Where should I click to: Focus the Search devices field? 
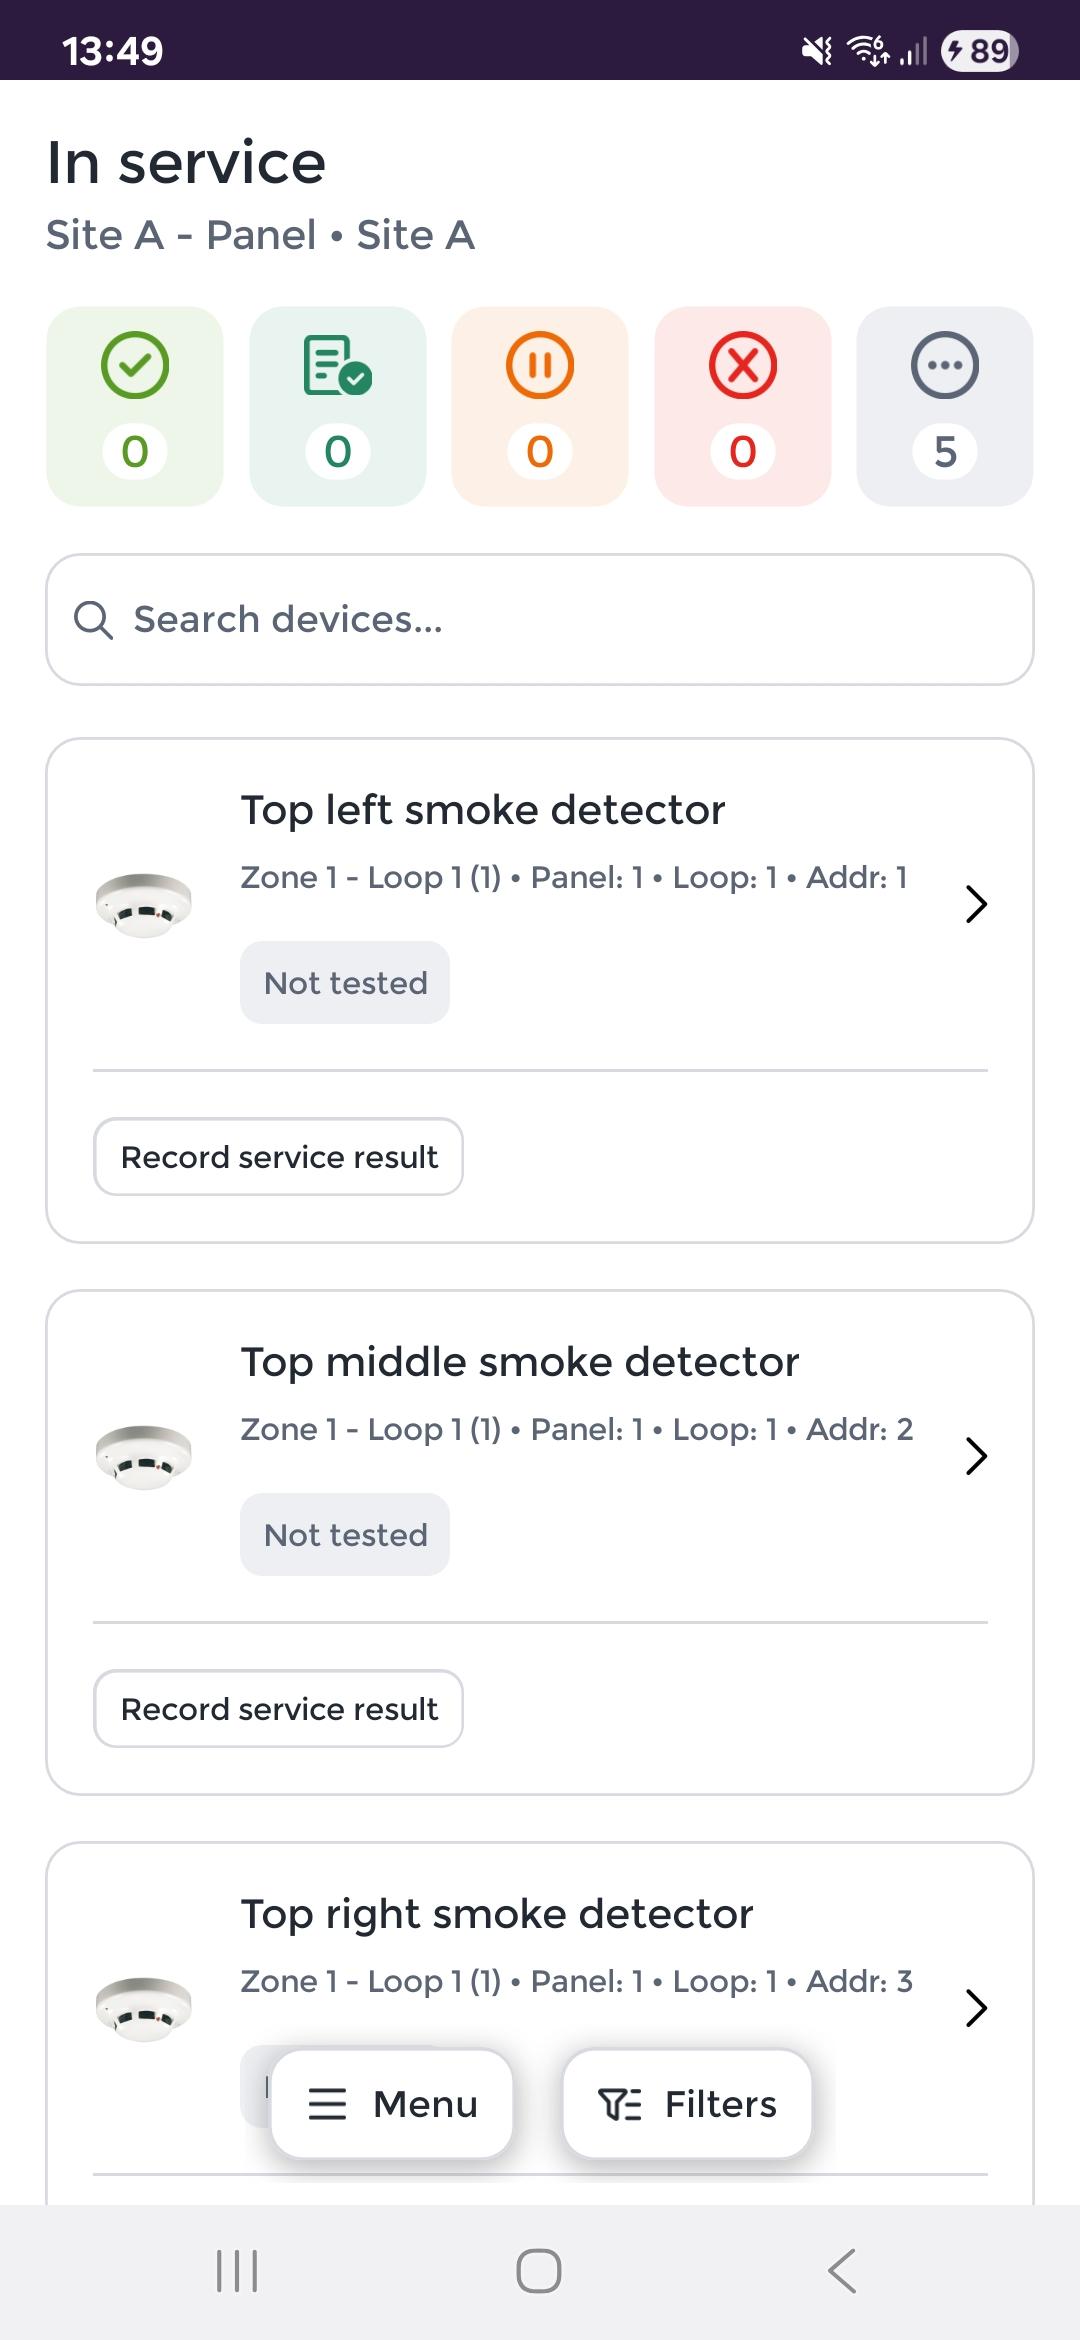tap(540, 620)
